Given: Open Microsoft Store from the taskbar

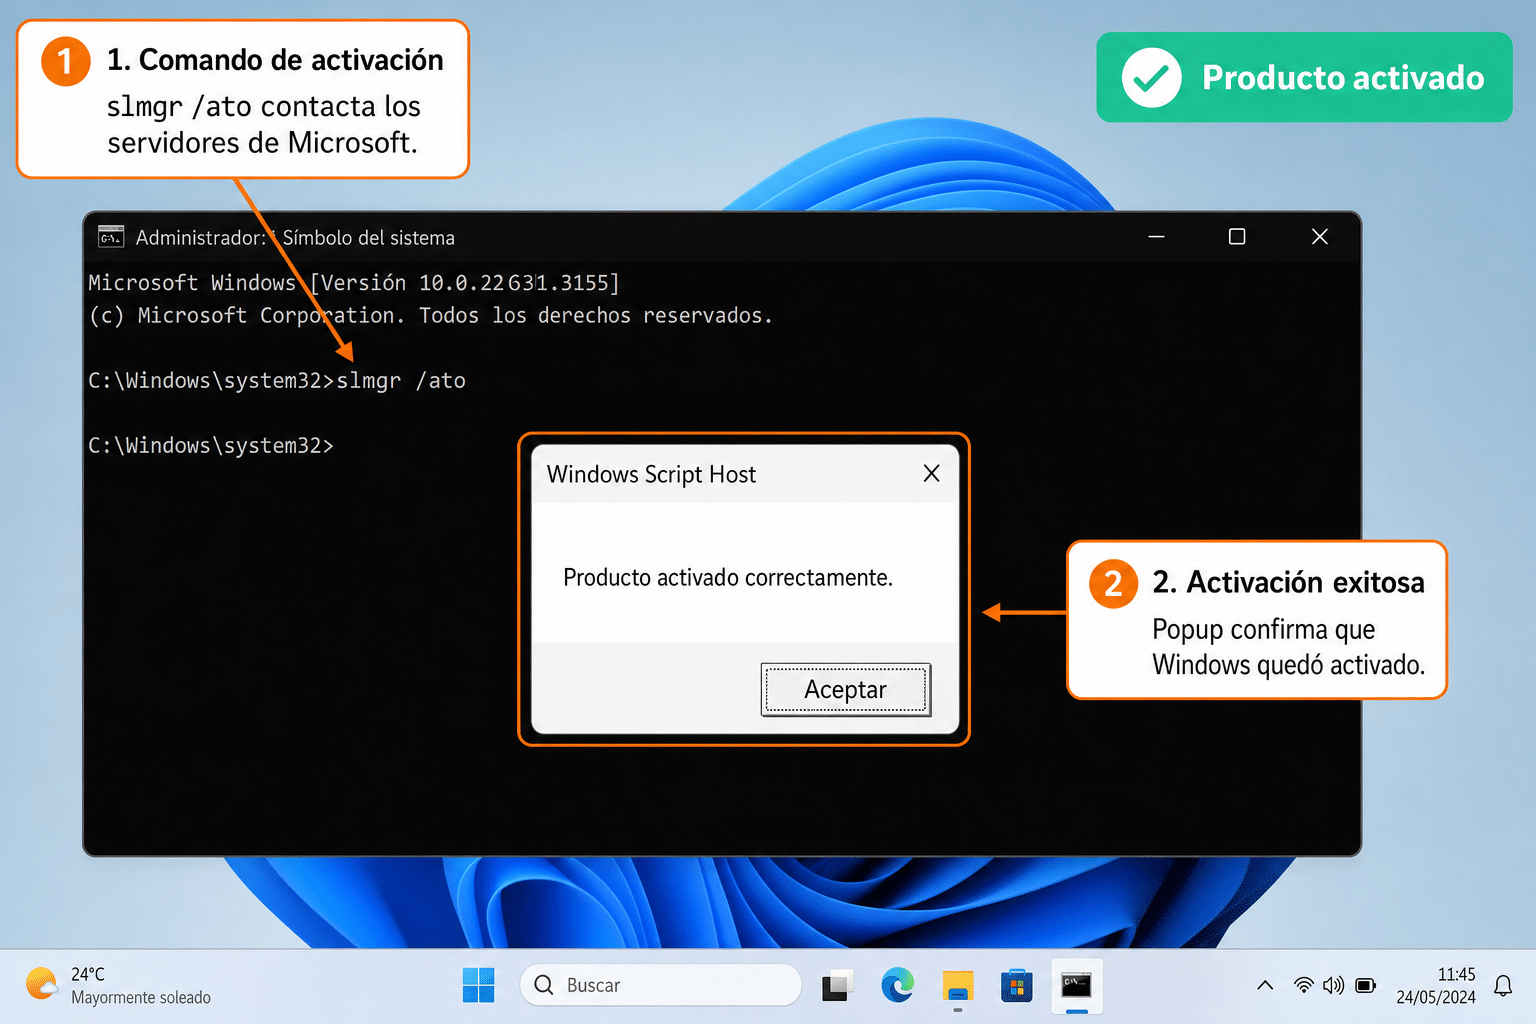Looking at the screenshot, I should click(1017, 986).
